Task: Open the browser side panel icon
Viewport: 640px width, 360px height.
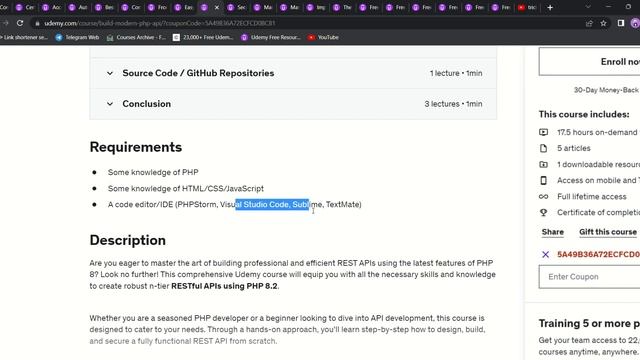Action: click(x=621, y=23)
